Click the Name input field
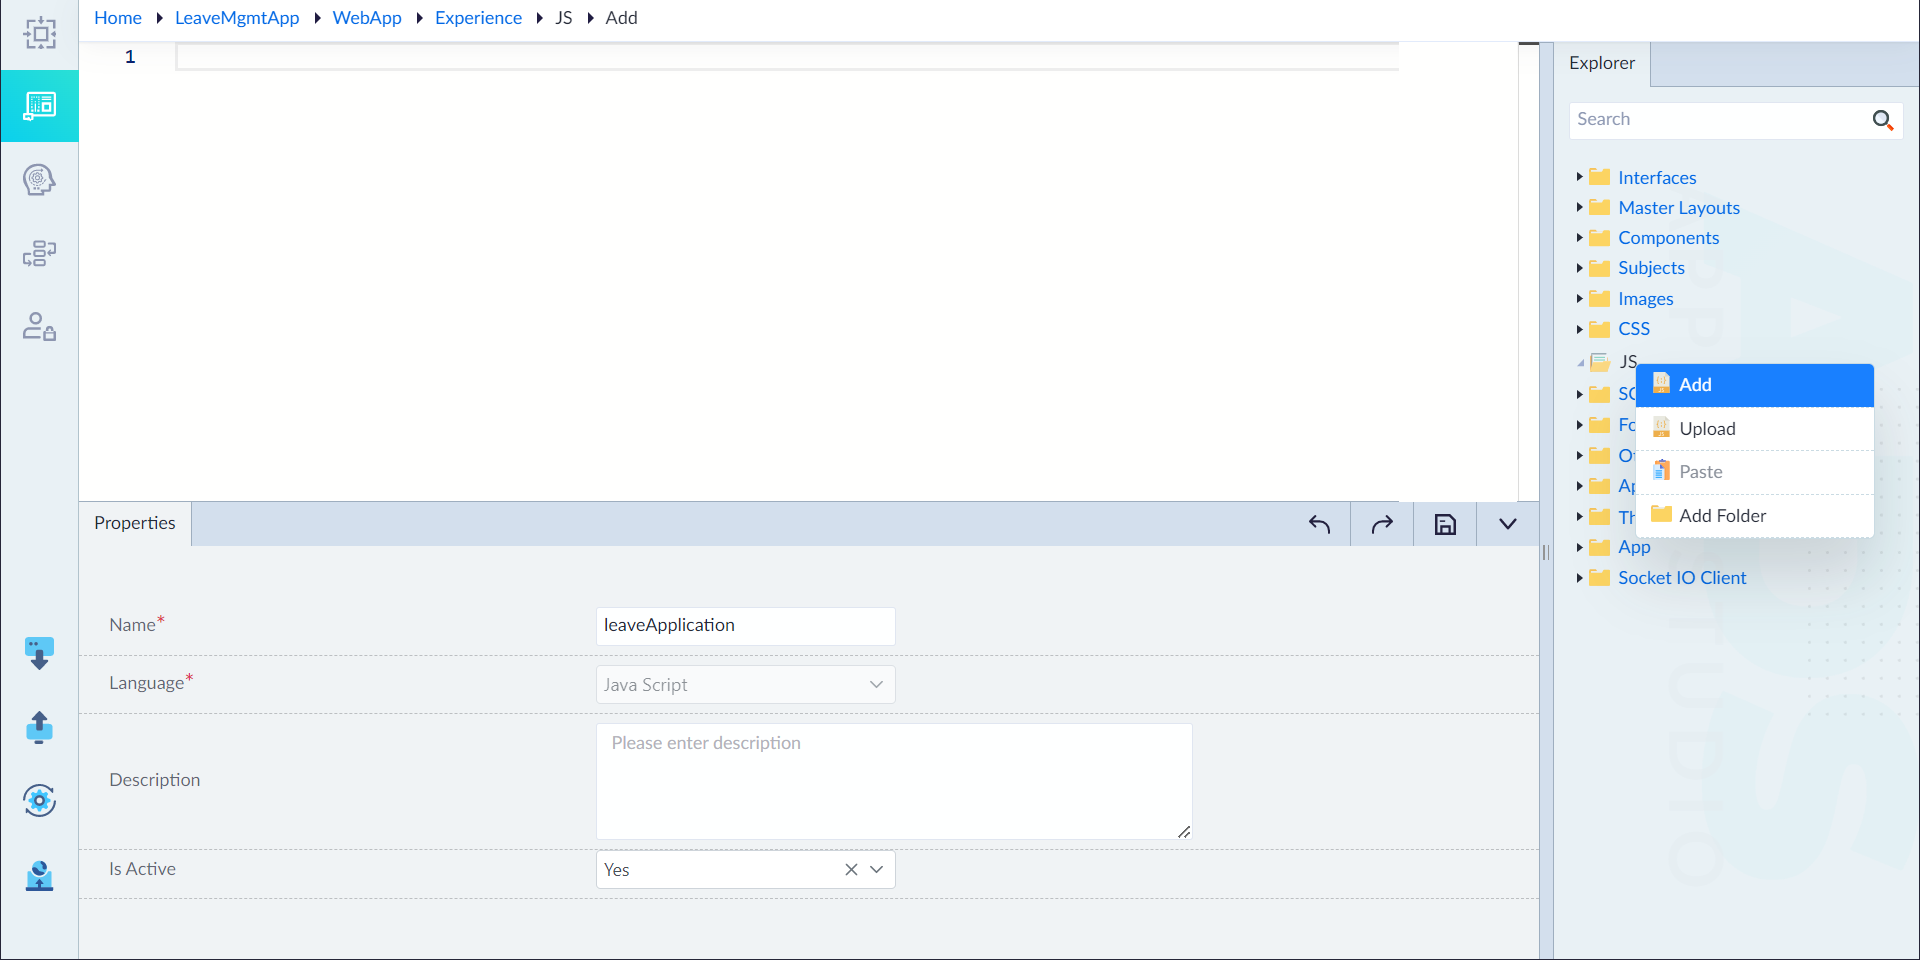1920x960 pixels. pos(745,626)
